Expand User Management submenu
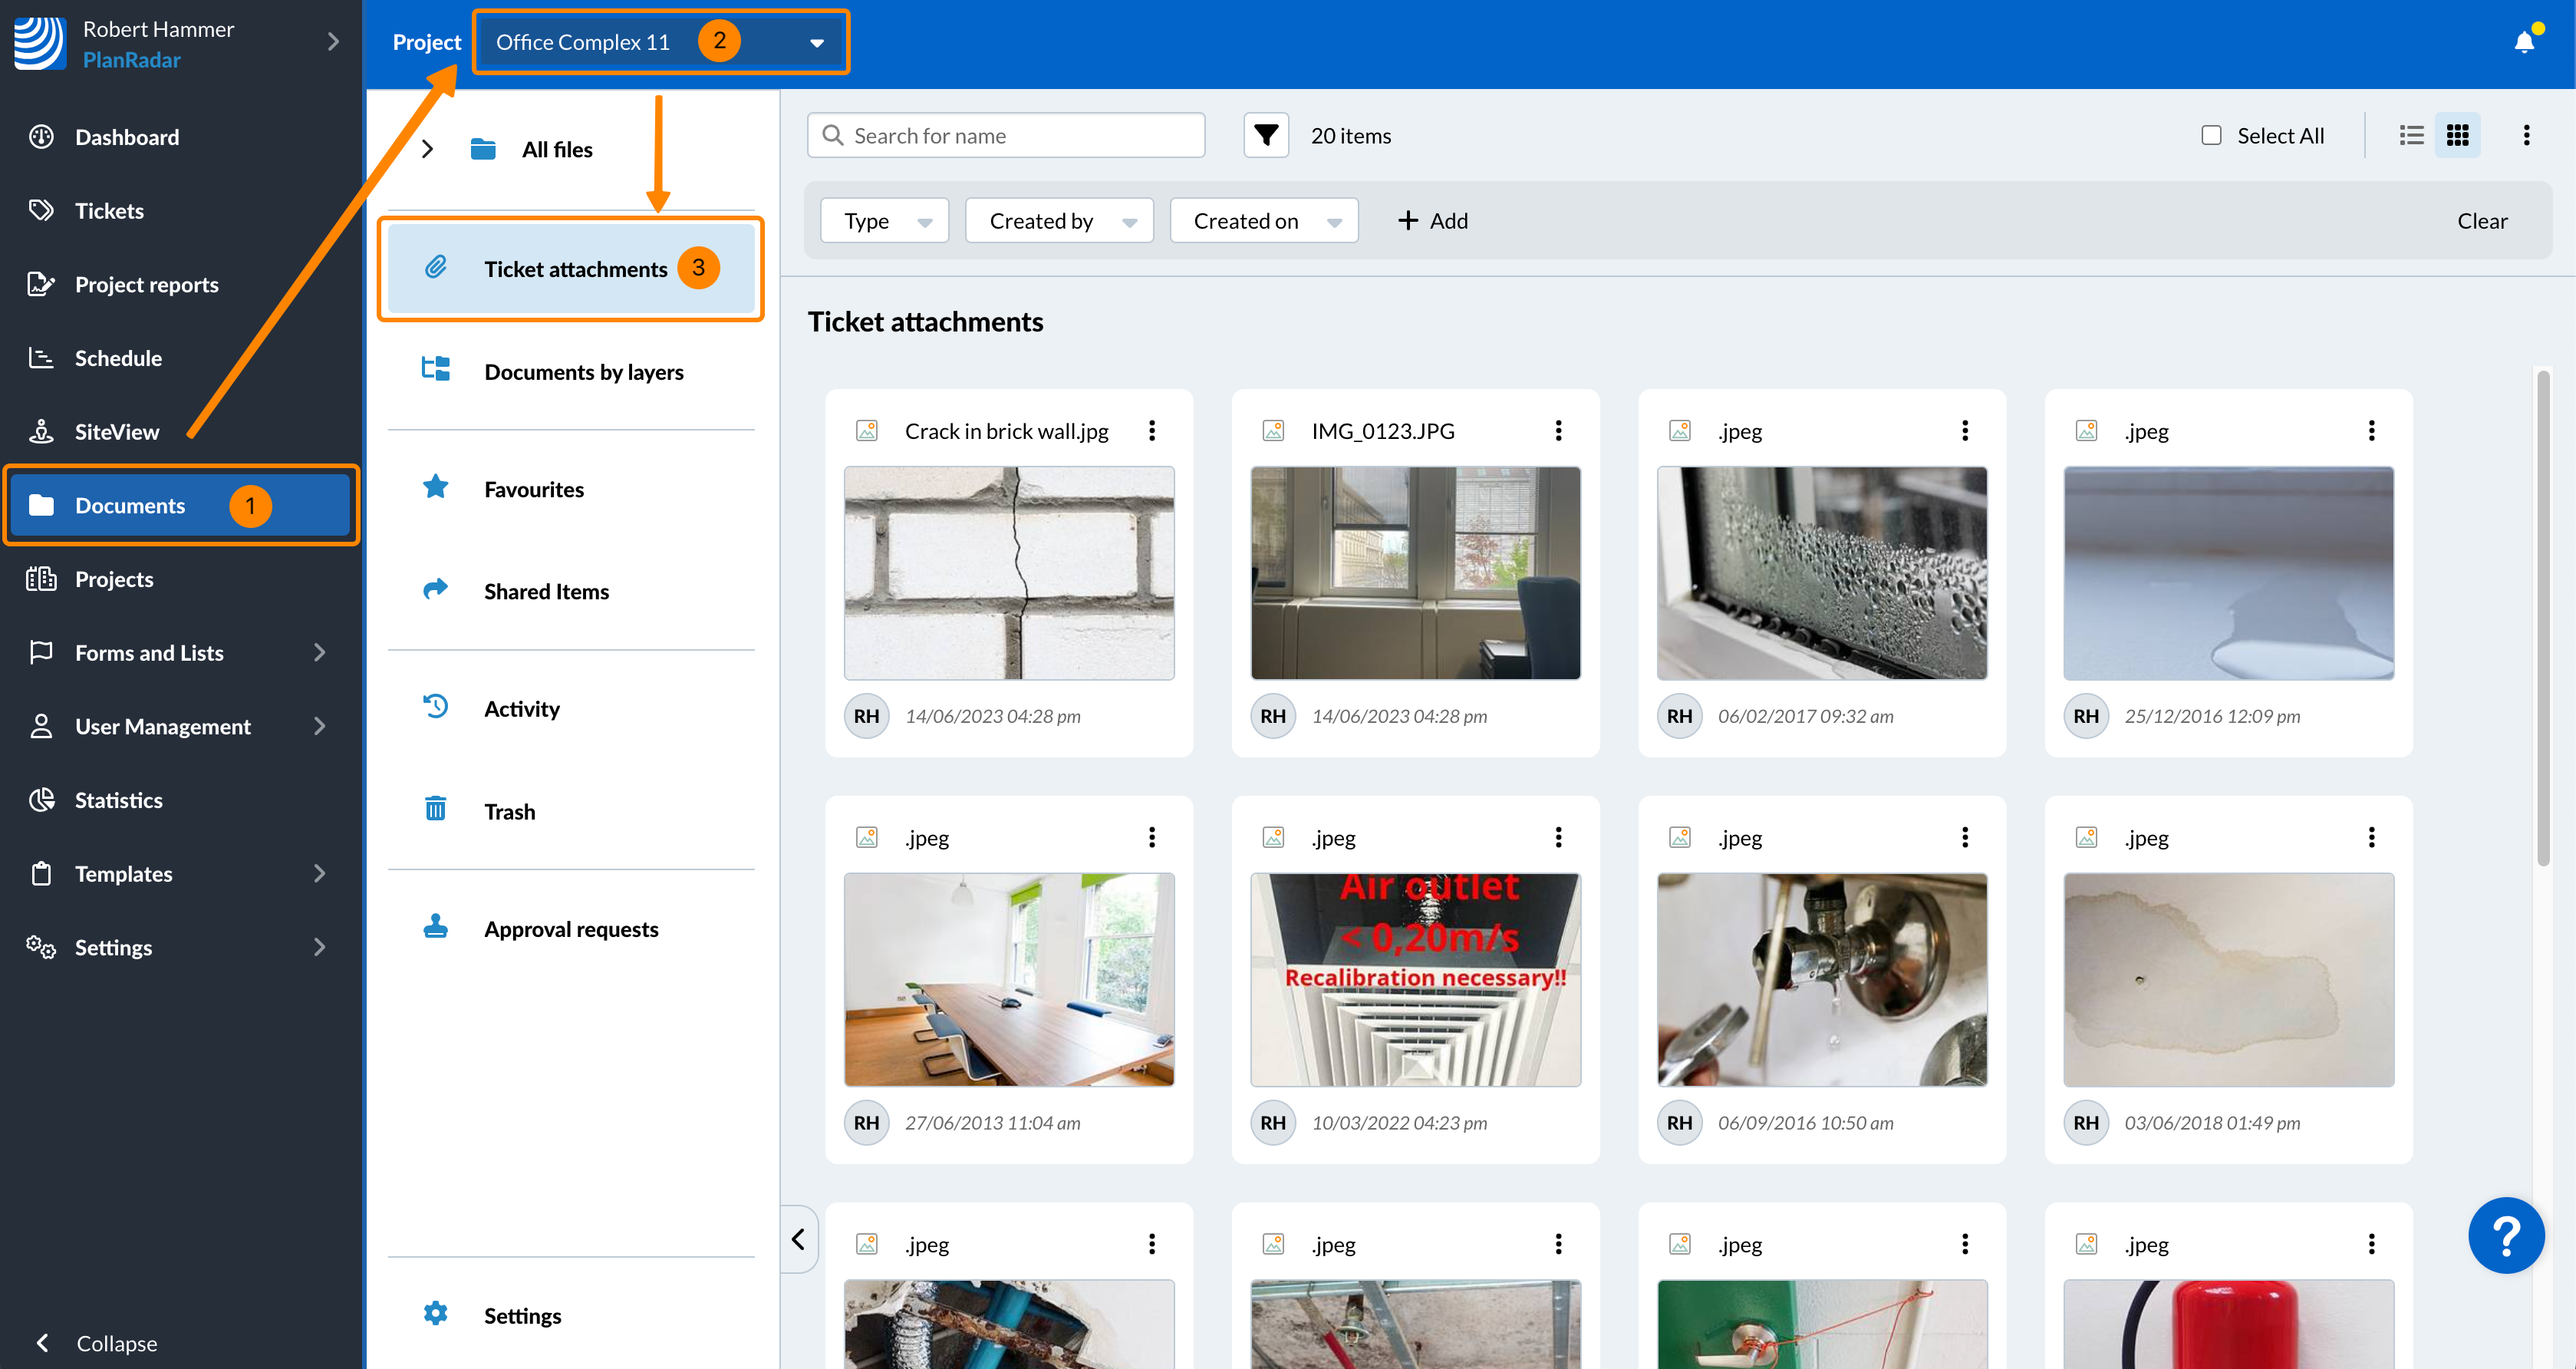 319,727
